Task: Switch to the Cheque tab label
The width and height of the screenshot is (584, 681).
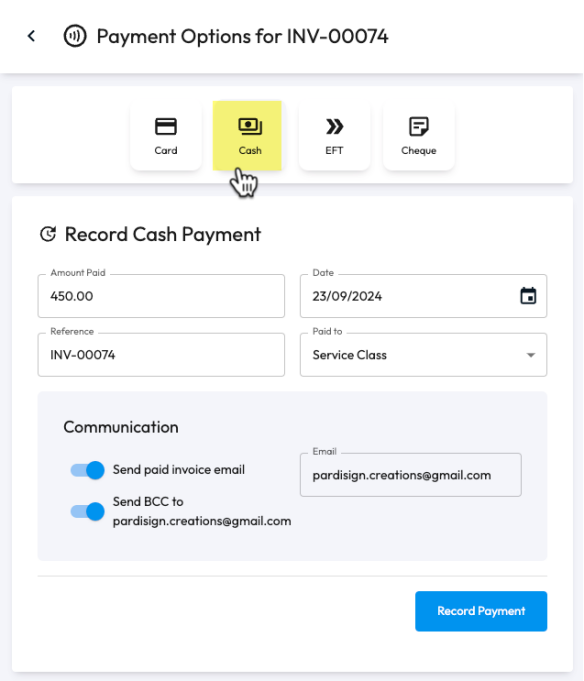Action: [419, 151]
